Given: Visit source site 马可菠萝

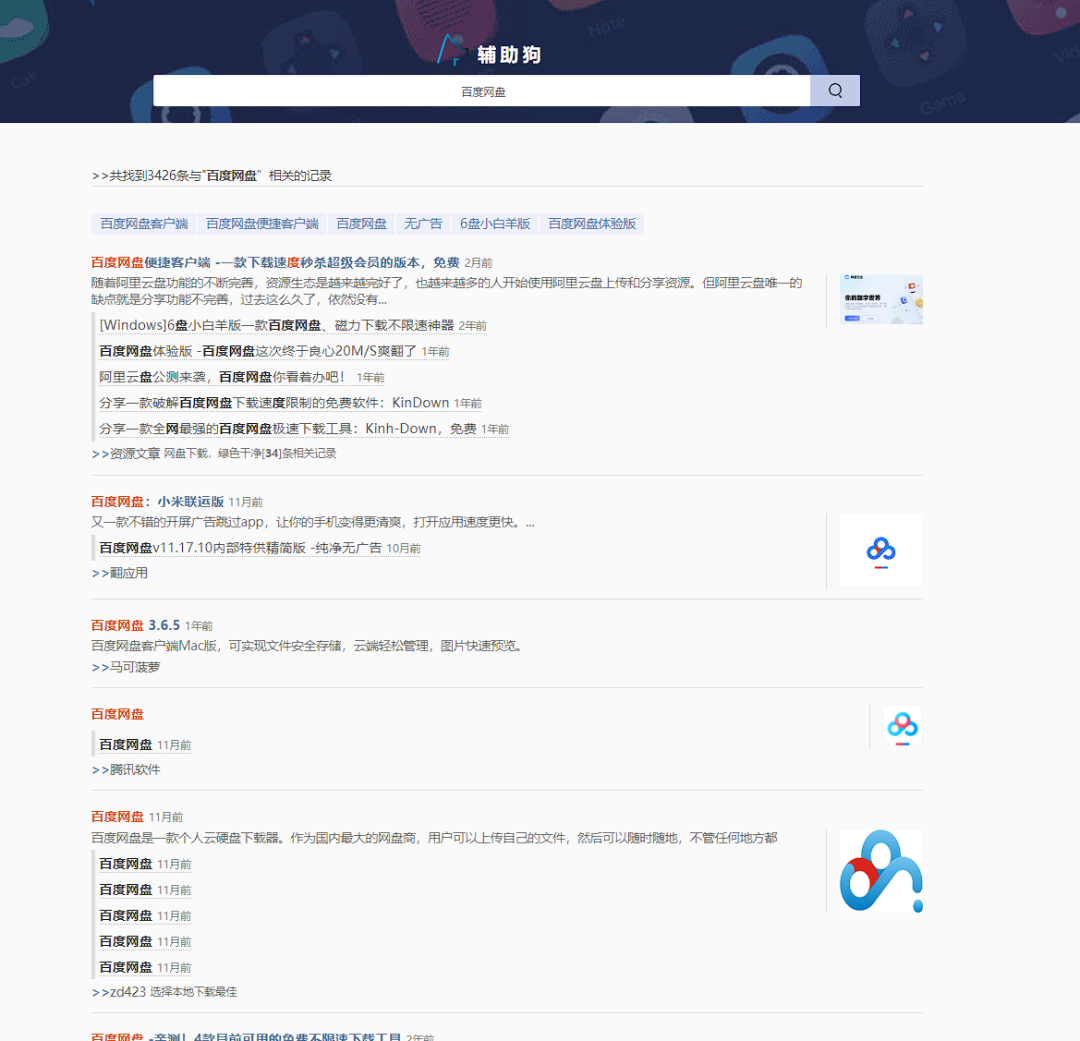Looking at the screenshot, I should (134, 667).
